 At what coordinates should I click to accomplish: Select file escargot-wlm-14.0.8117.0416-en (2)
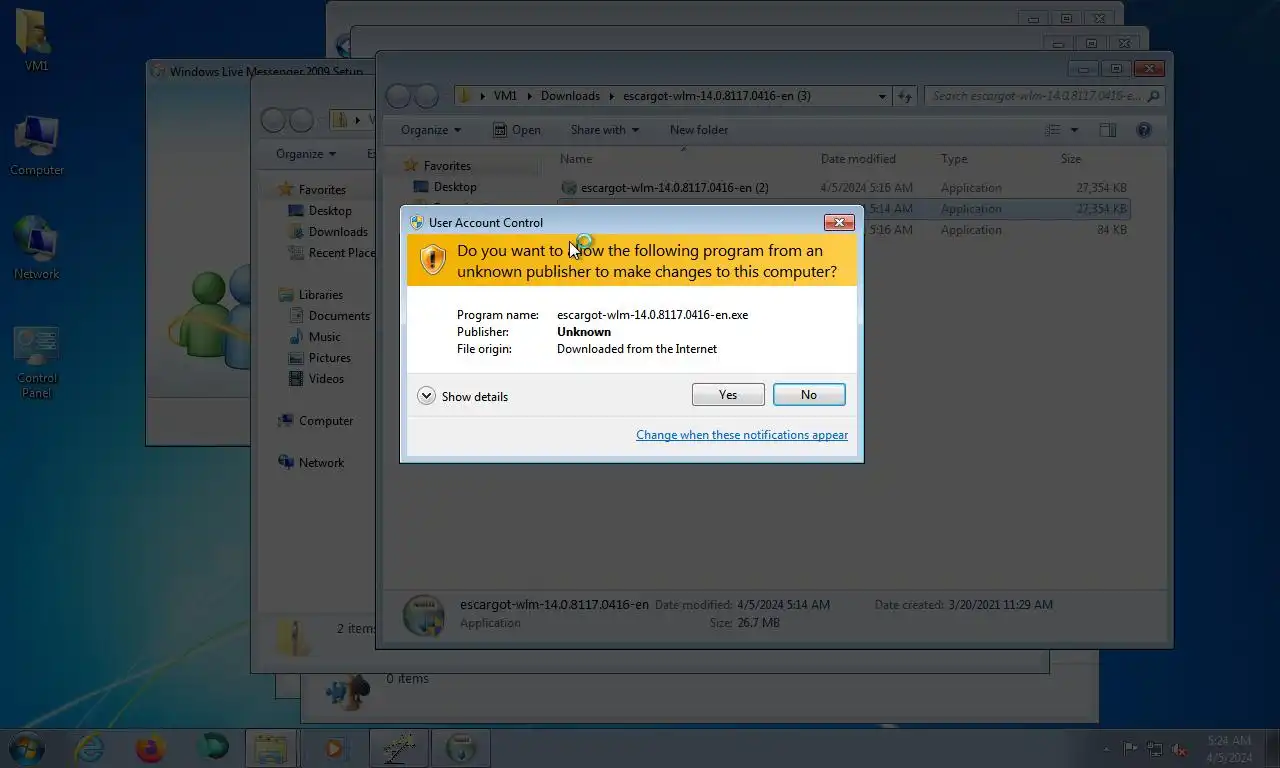pyautogui.click(x=845, y=188)
